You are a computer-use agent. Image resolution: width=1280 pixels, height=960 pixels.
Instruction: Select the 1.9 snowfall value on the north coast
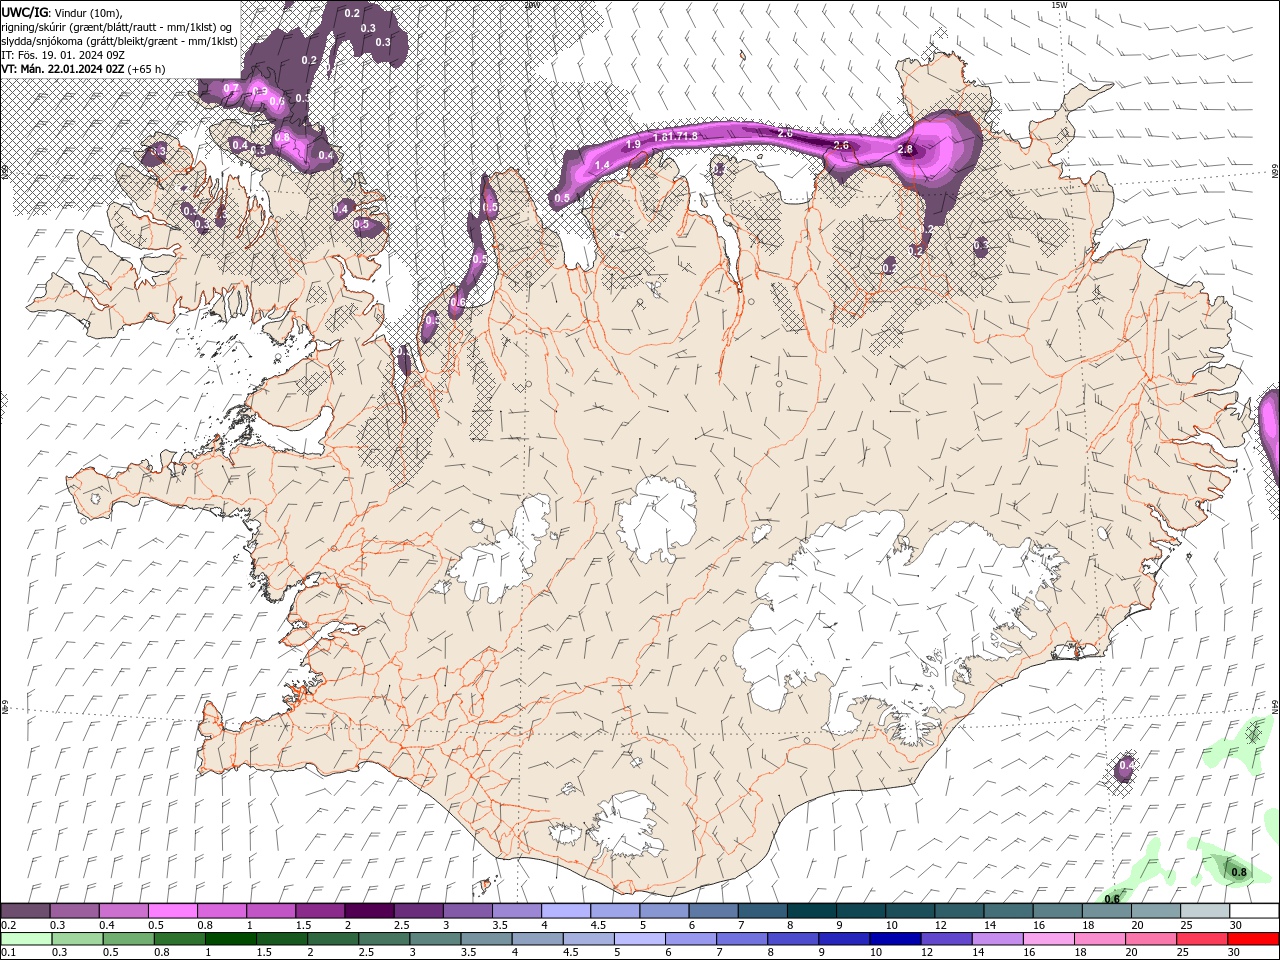[x=633, y=145]
